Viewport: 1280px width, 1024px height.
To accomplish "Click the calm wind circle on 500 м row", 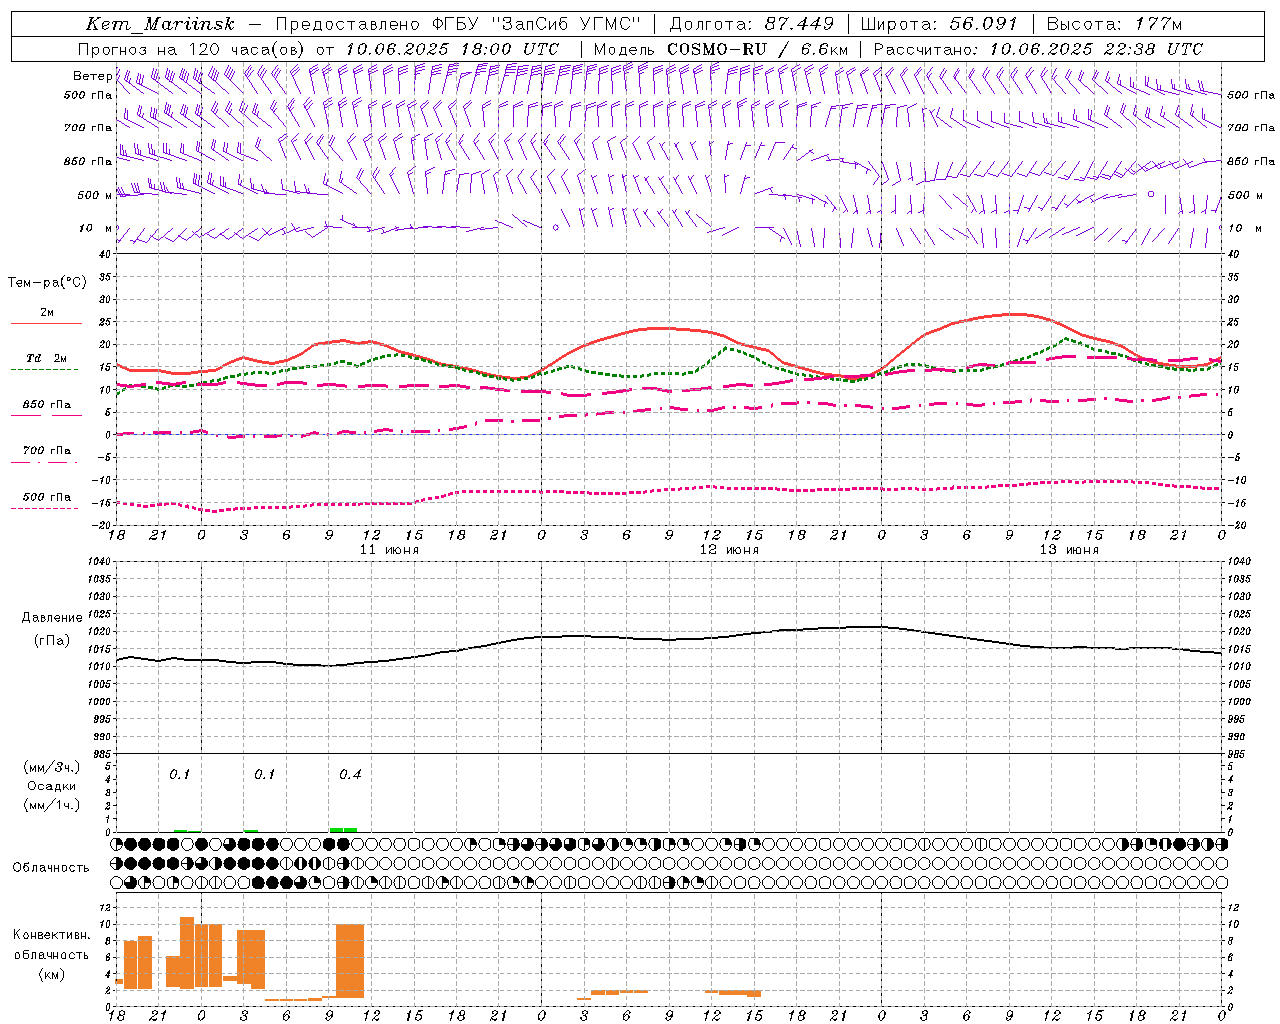I will [x=1151, y=194].
